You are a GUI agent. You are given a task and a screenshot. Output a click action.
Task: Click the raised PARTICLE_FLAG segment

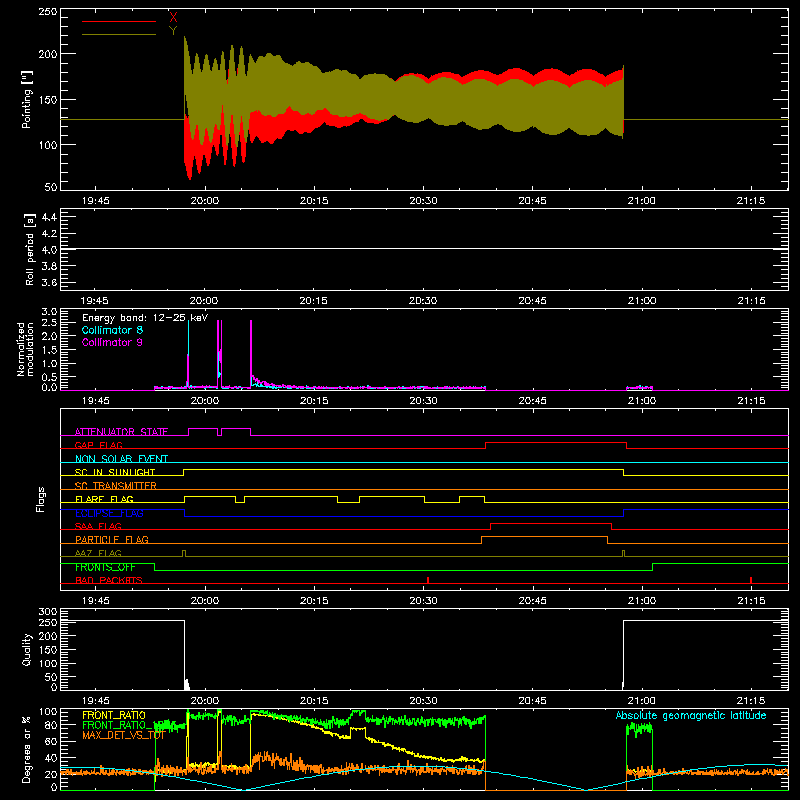(544, 537)
